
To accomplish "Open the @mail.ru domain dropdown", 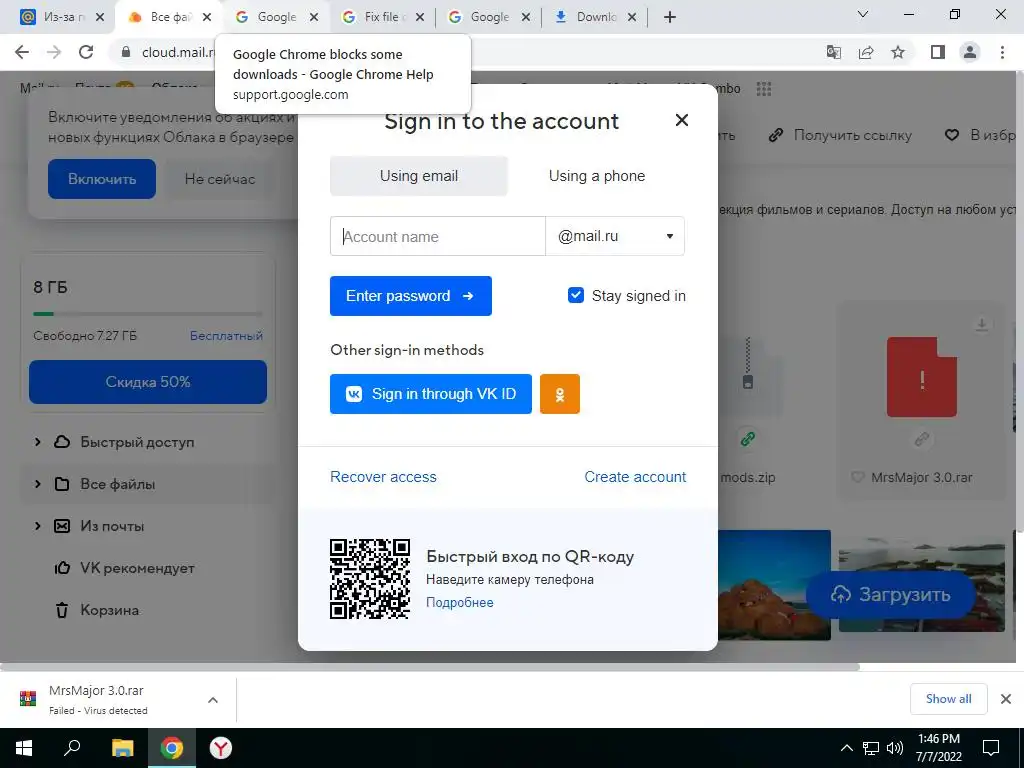I will tap(615, 236).
